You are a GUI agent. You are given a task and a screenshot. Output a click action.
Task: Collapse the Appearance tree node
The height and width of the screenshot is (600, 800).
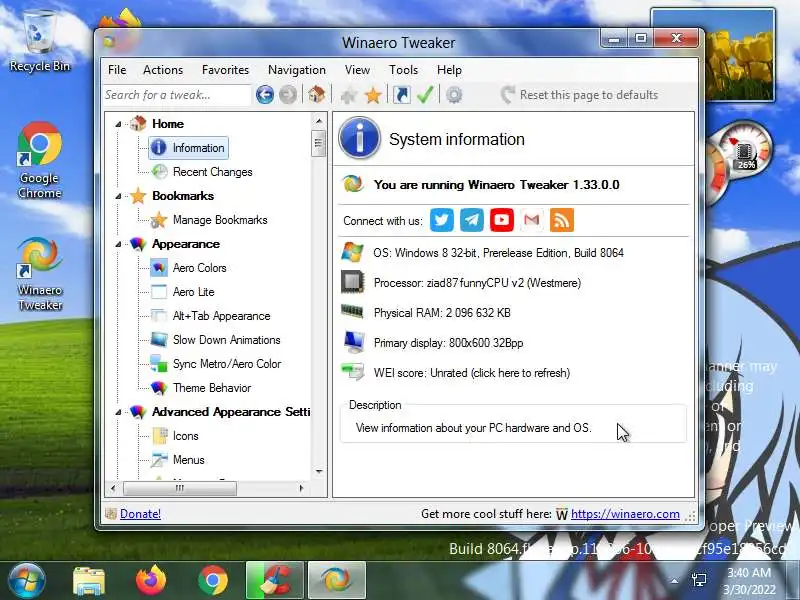click(118, 244)
